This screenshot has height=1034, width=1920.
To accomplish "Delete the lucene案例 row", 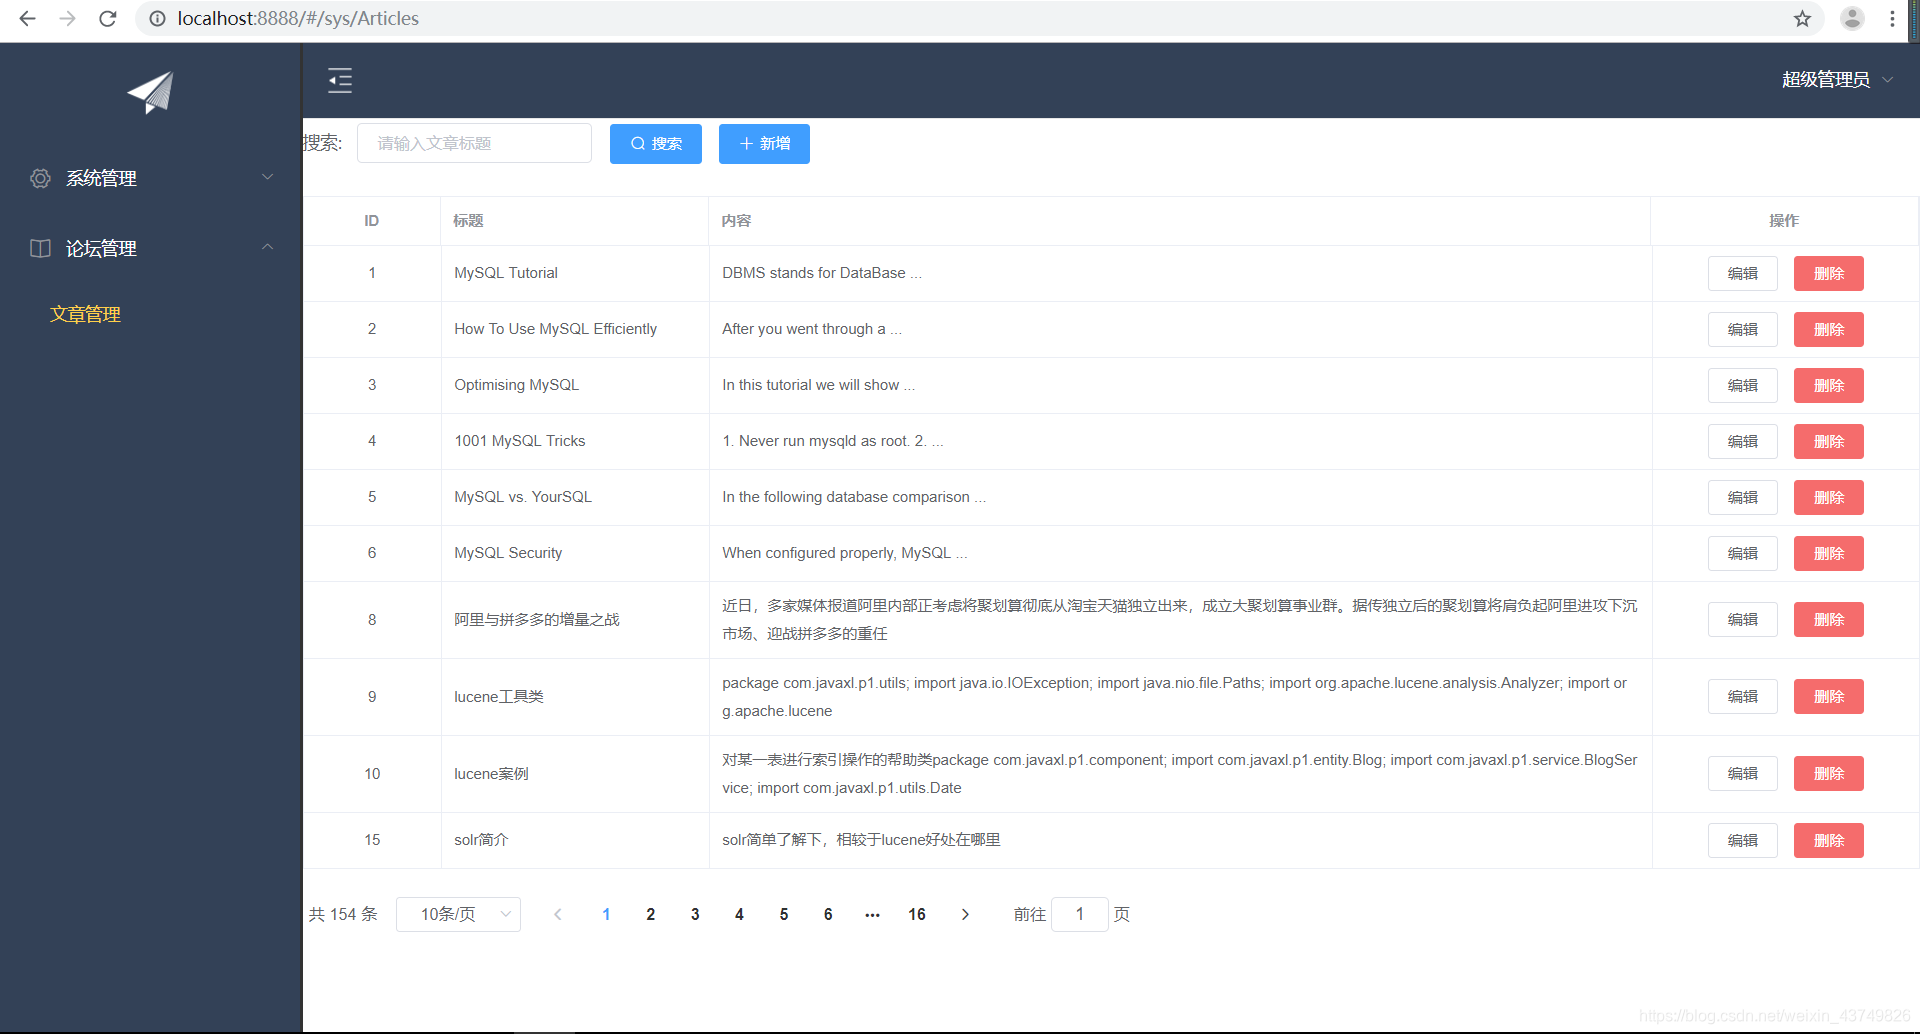I will pos(1828,773).
